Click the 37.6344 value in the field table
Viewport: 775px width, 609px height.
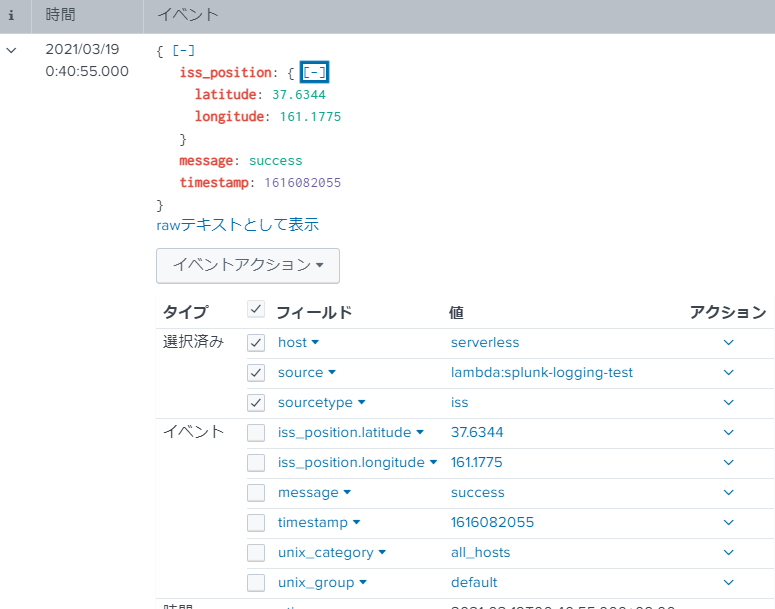coord(477,433)
